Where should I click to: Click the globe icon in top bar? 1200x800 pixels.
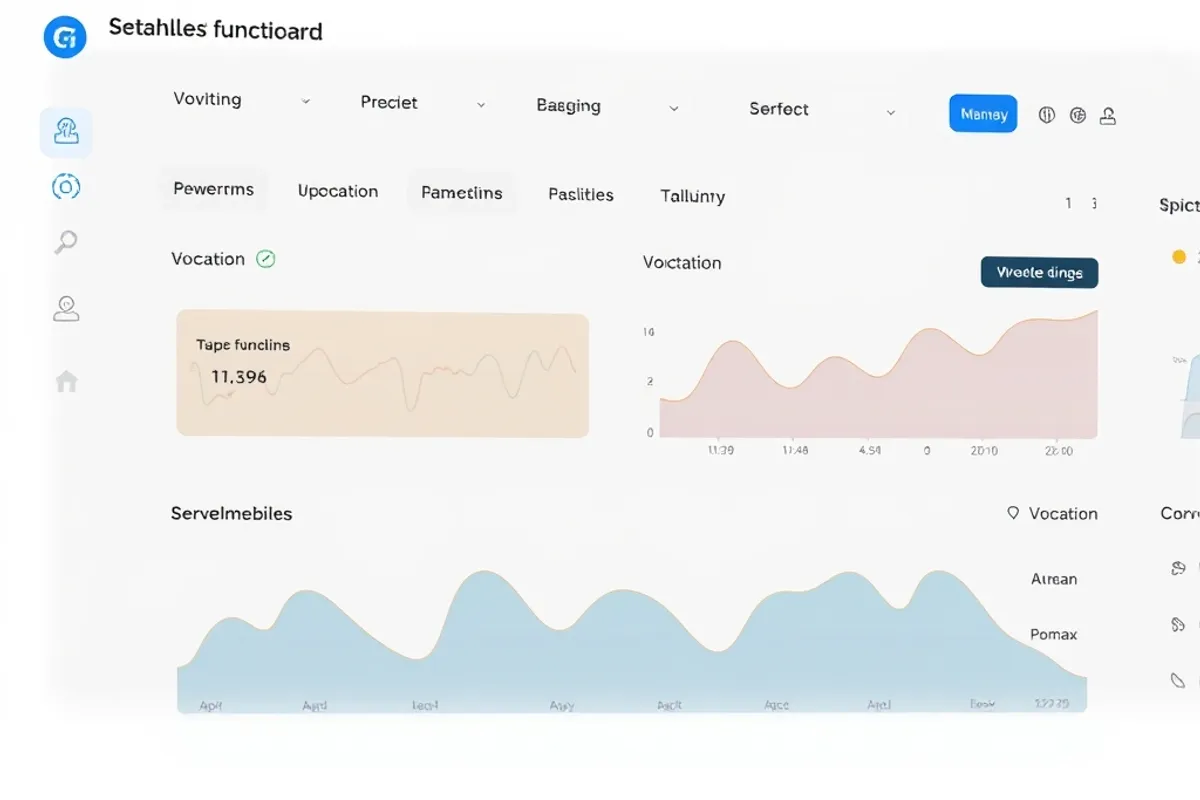pyautogui.click(x=1077, y=115)
